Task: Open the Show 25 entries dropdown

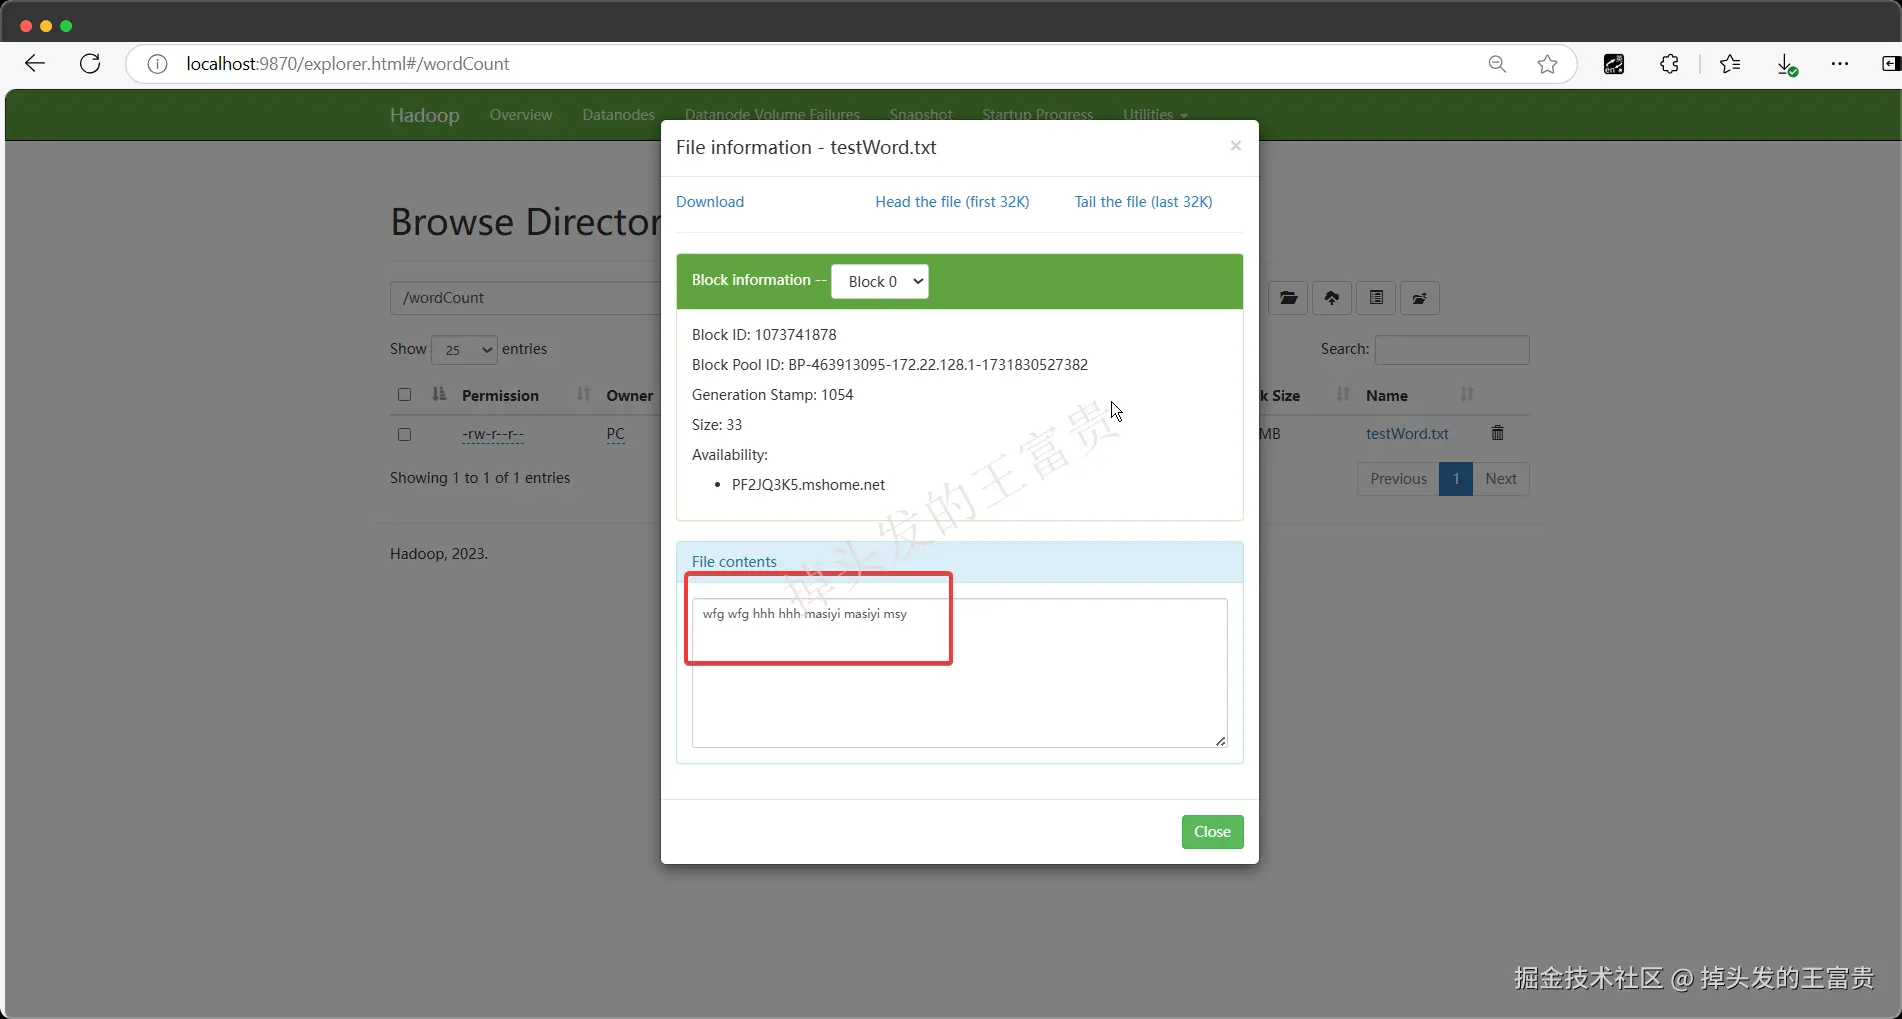Action: (x=464, y=349)
